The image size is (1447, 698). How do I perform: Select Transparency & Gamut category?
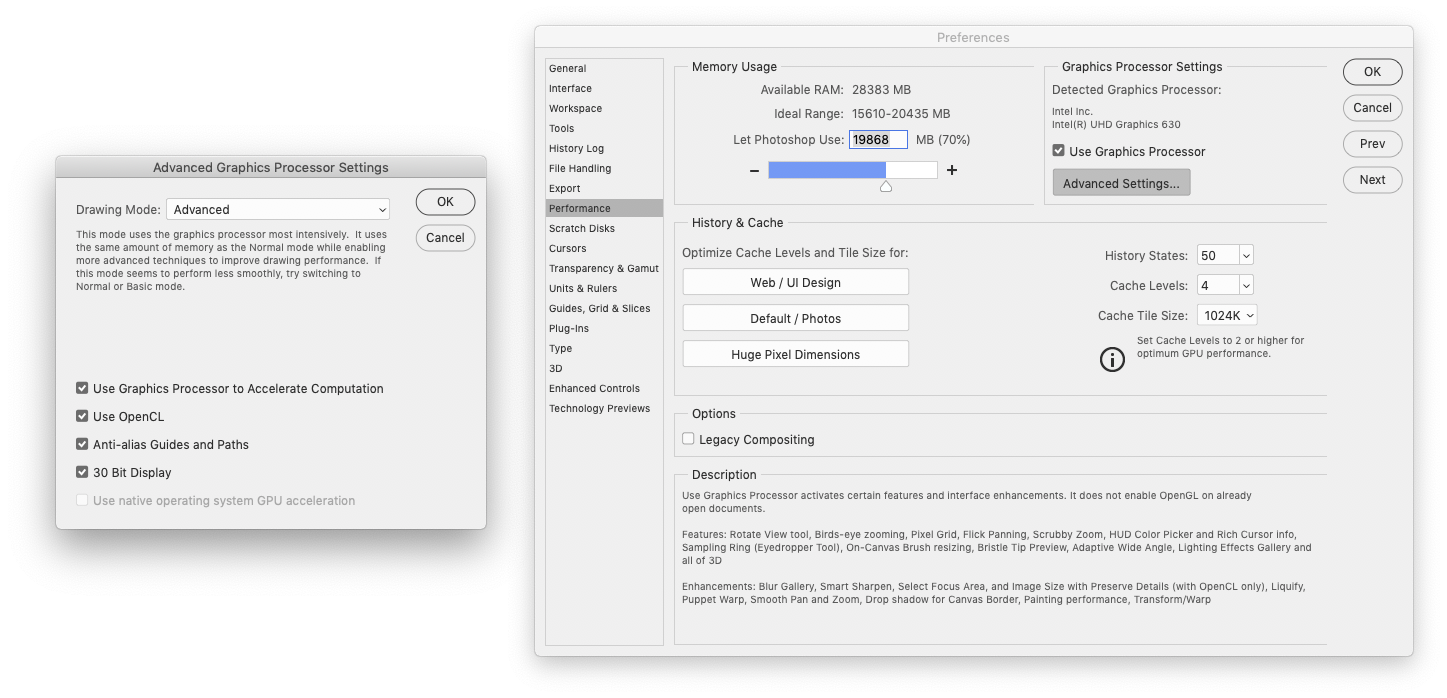[x=604, y=269]
